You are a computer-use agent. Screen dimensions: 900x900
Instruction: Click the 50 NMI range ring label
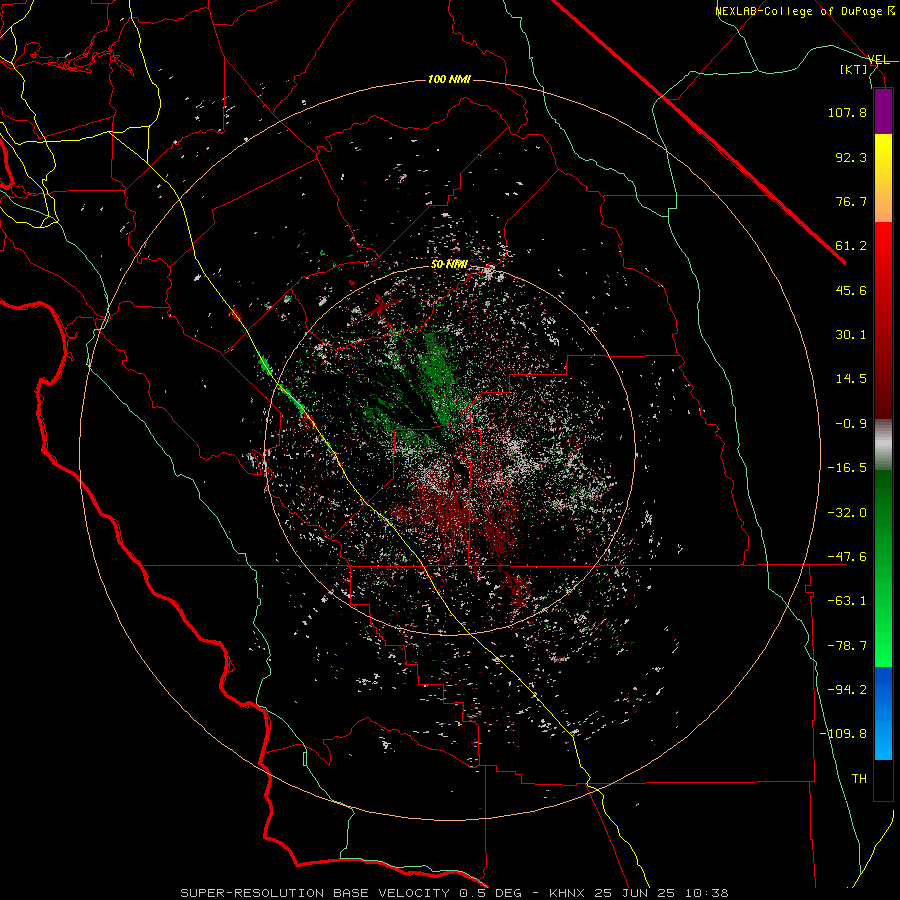[x=449, y=265]
